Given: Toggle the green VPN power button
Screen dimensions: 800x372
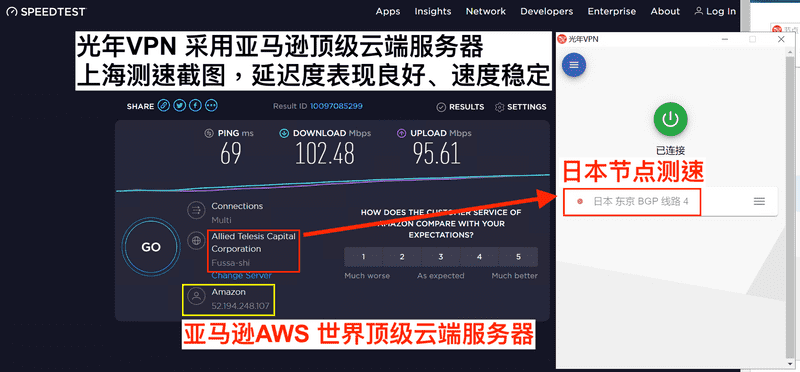Looking at the screenshot, I should [670, 119].
